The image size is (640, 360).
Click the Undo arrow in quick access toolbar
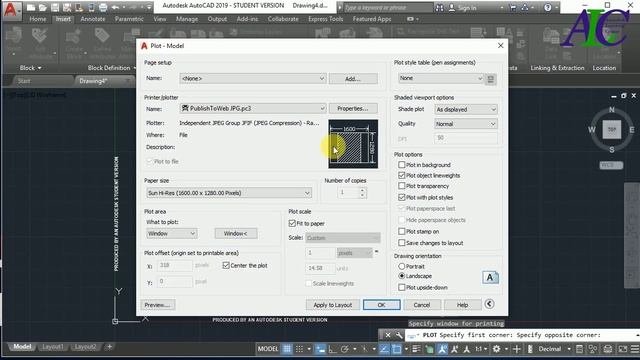116,7
